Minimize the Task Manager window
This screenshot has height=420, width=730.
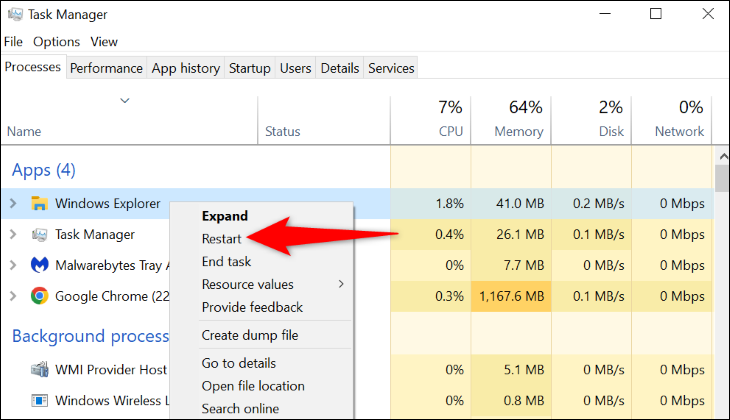click(x=605, y=14)
